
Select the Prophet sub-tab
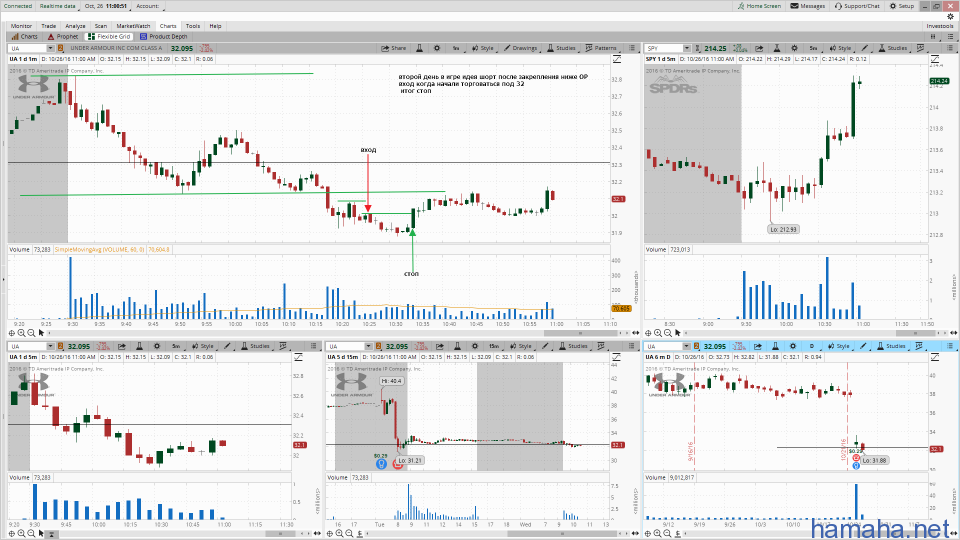tap(63, 37)
